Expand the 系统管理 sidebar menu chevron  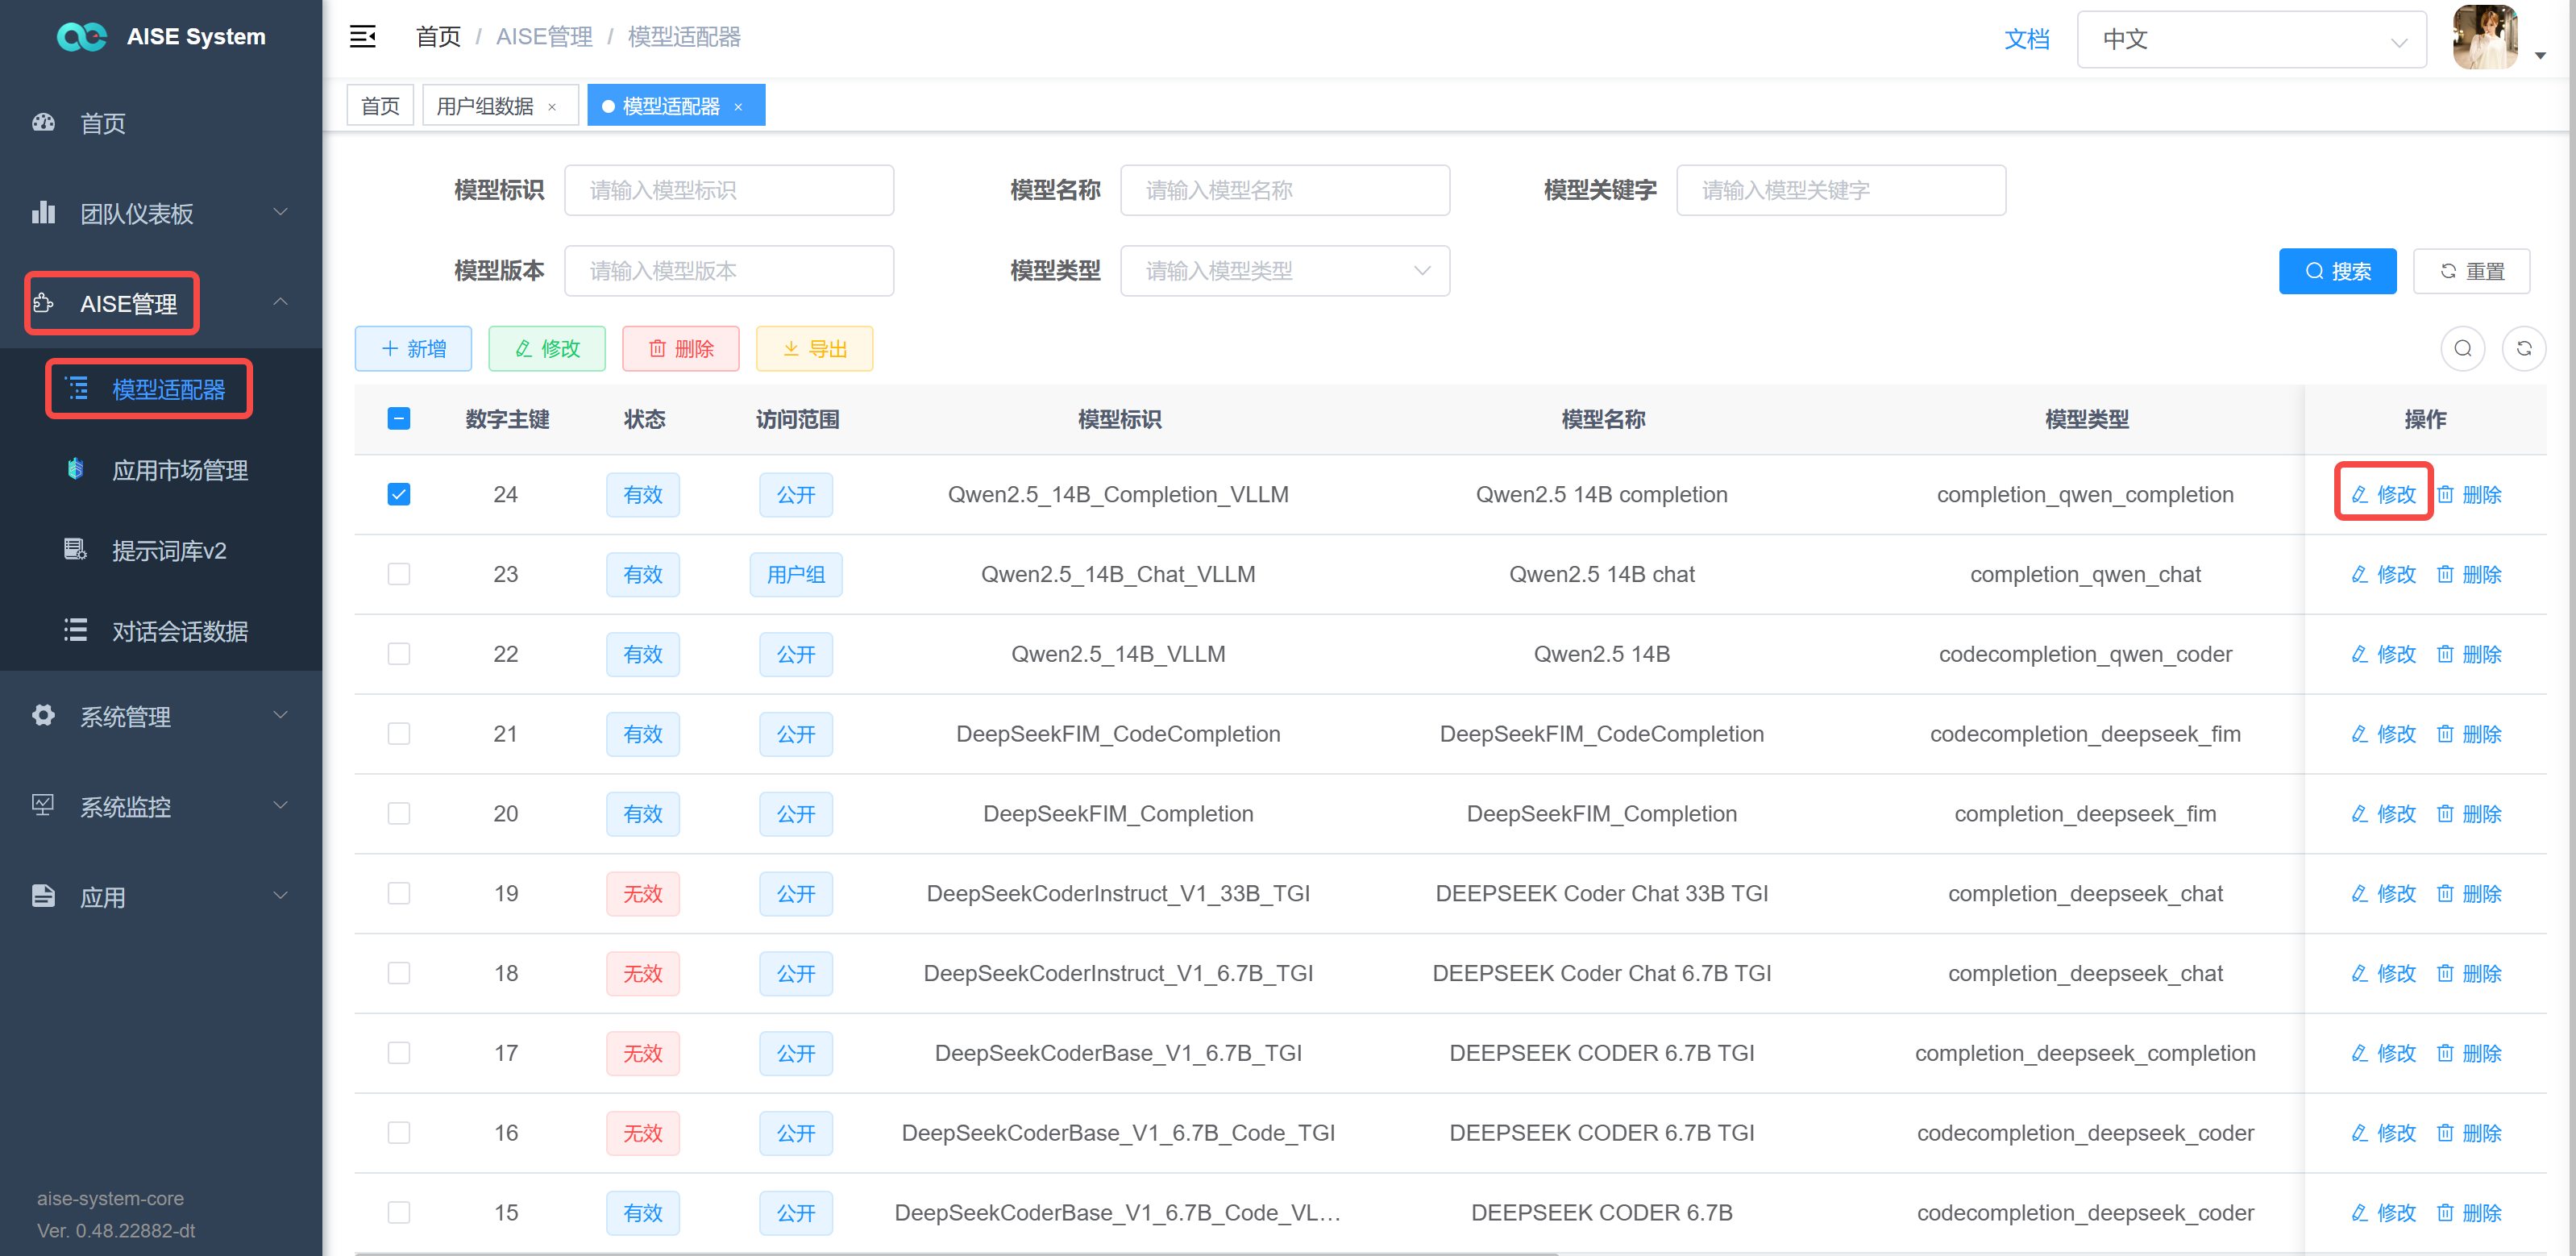coord(281,715)
